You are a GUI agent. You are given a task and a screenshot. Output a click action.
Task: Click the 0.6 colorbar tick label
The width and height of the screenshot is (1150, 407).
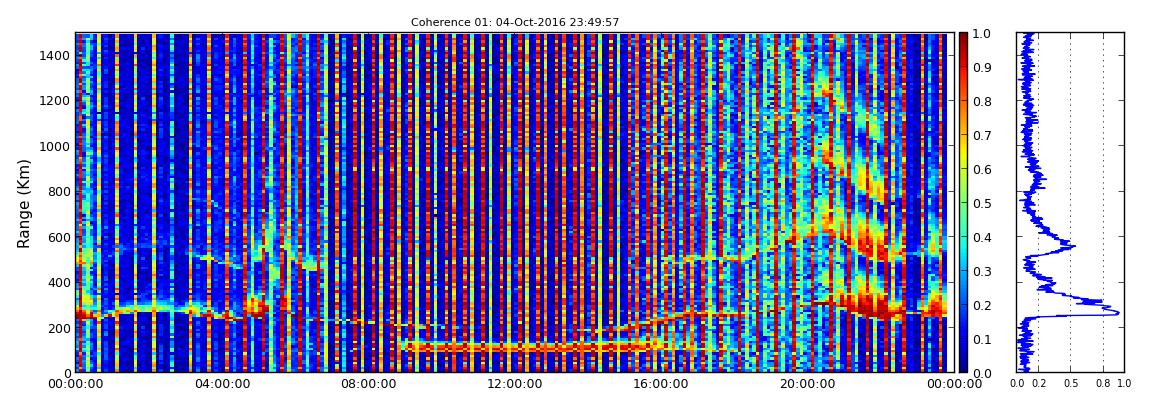[x=981, y=169]
